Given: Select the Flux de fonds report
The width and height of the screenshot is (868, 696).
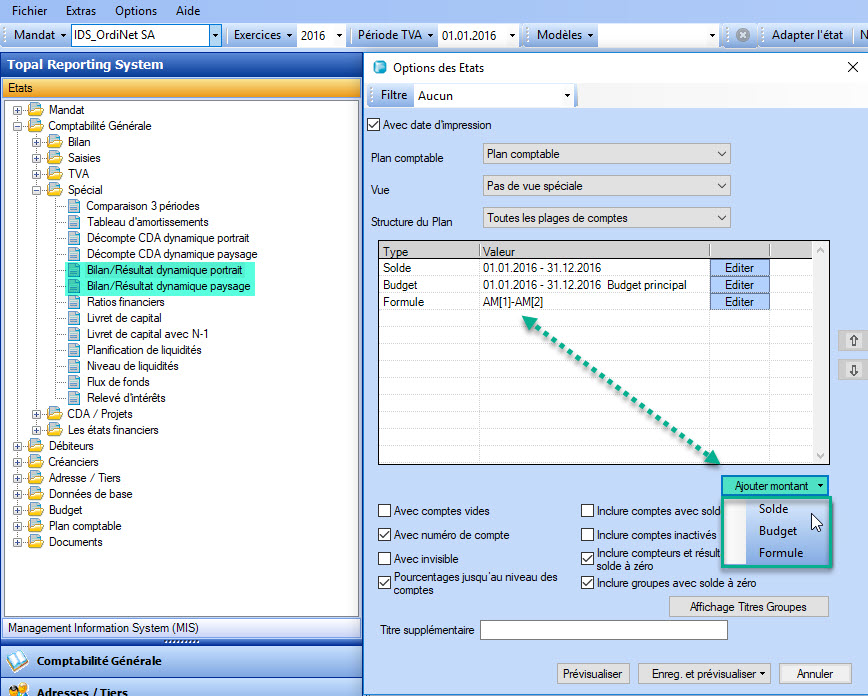Looking at the screenshot, I should point(118,382).
